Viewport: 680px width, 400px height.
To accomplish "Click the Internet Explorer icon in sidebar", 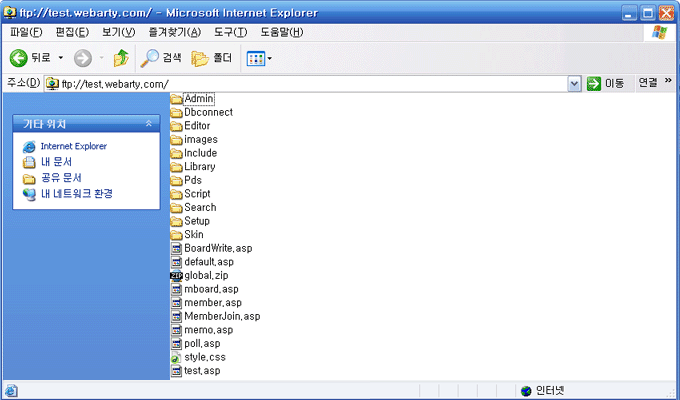I will [x=29, y=147].
